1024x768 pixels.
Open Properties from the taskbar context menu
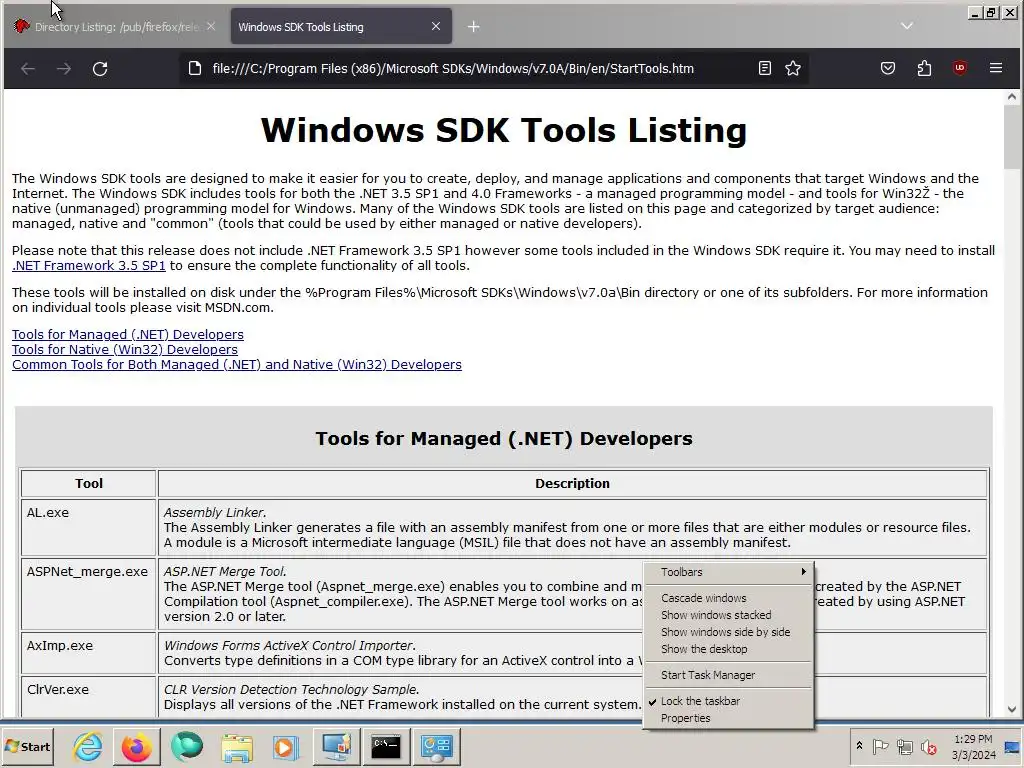click(728, 718)
